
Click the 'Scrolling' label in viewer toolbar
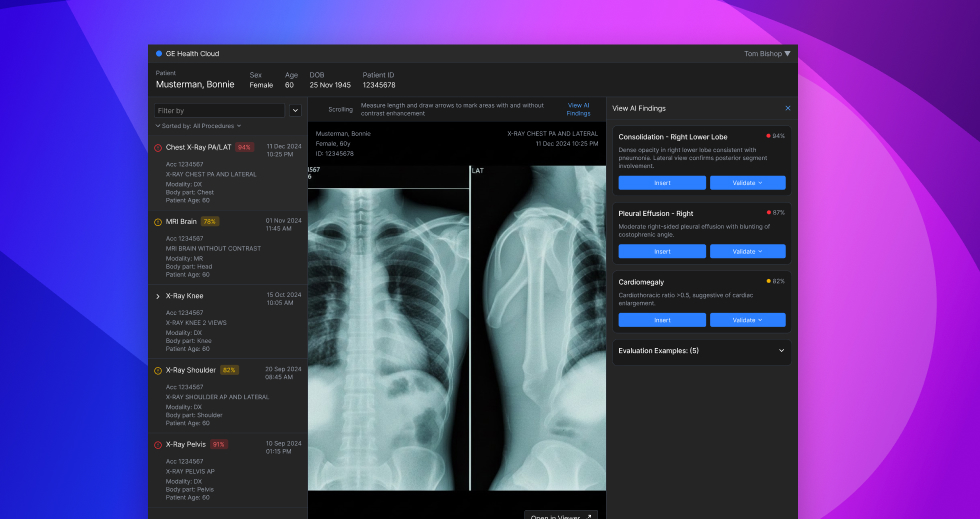[341, 109]
